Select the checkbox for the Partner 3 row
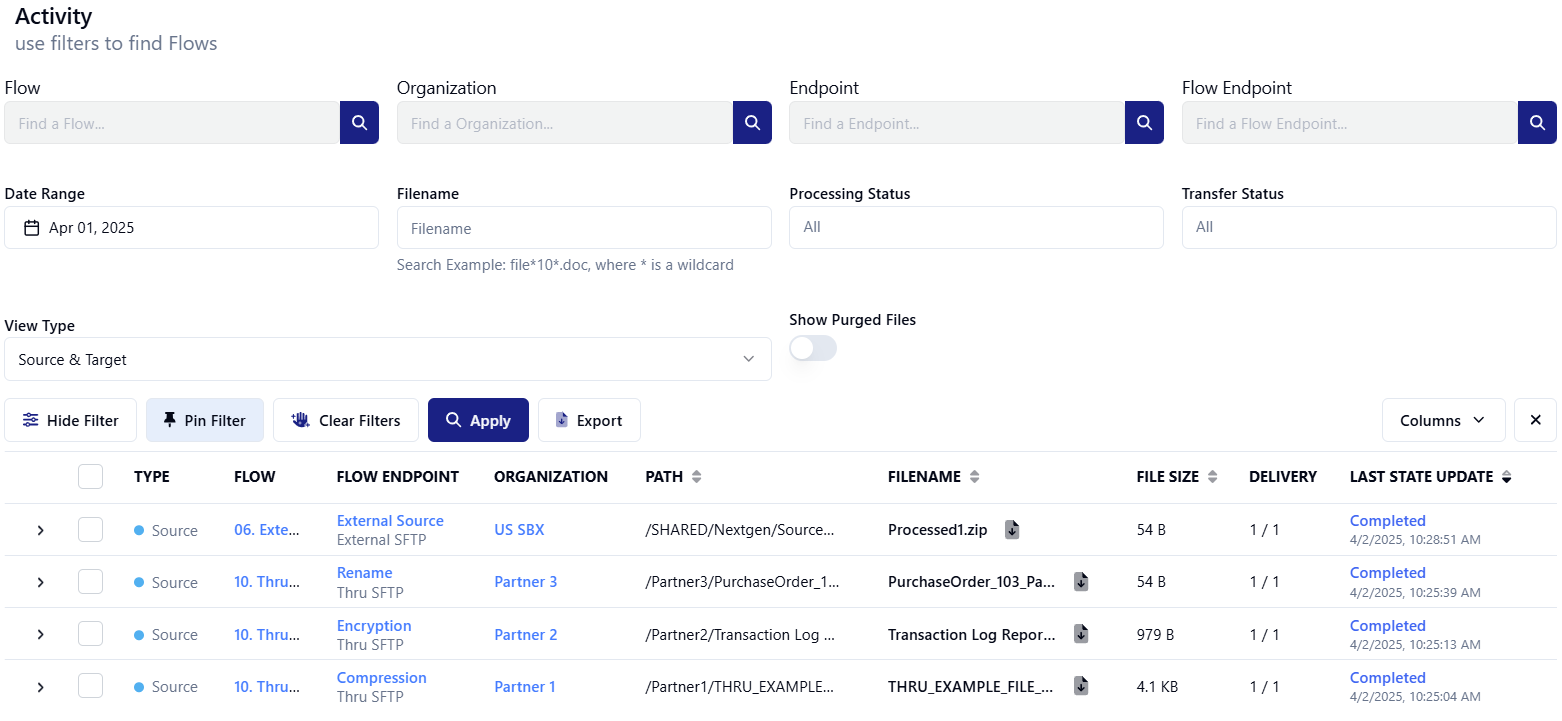The height and width of the screenshot is (721, 1562). (x=91, y=582)
